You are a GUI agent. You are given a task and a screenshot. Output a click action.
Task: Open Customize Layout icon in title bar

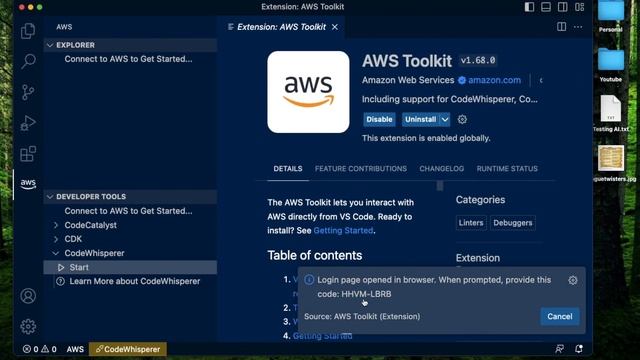(579, 7)
